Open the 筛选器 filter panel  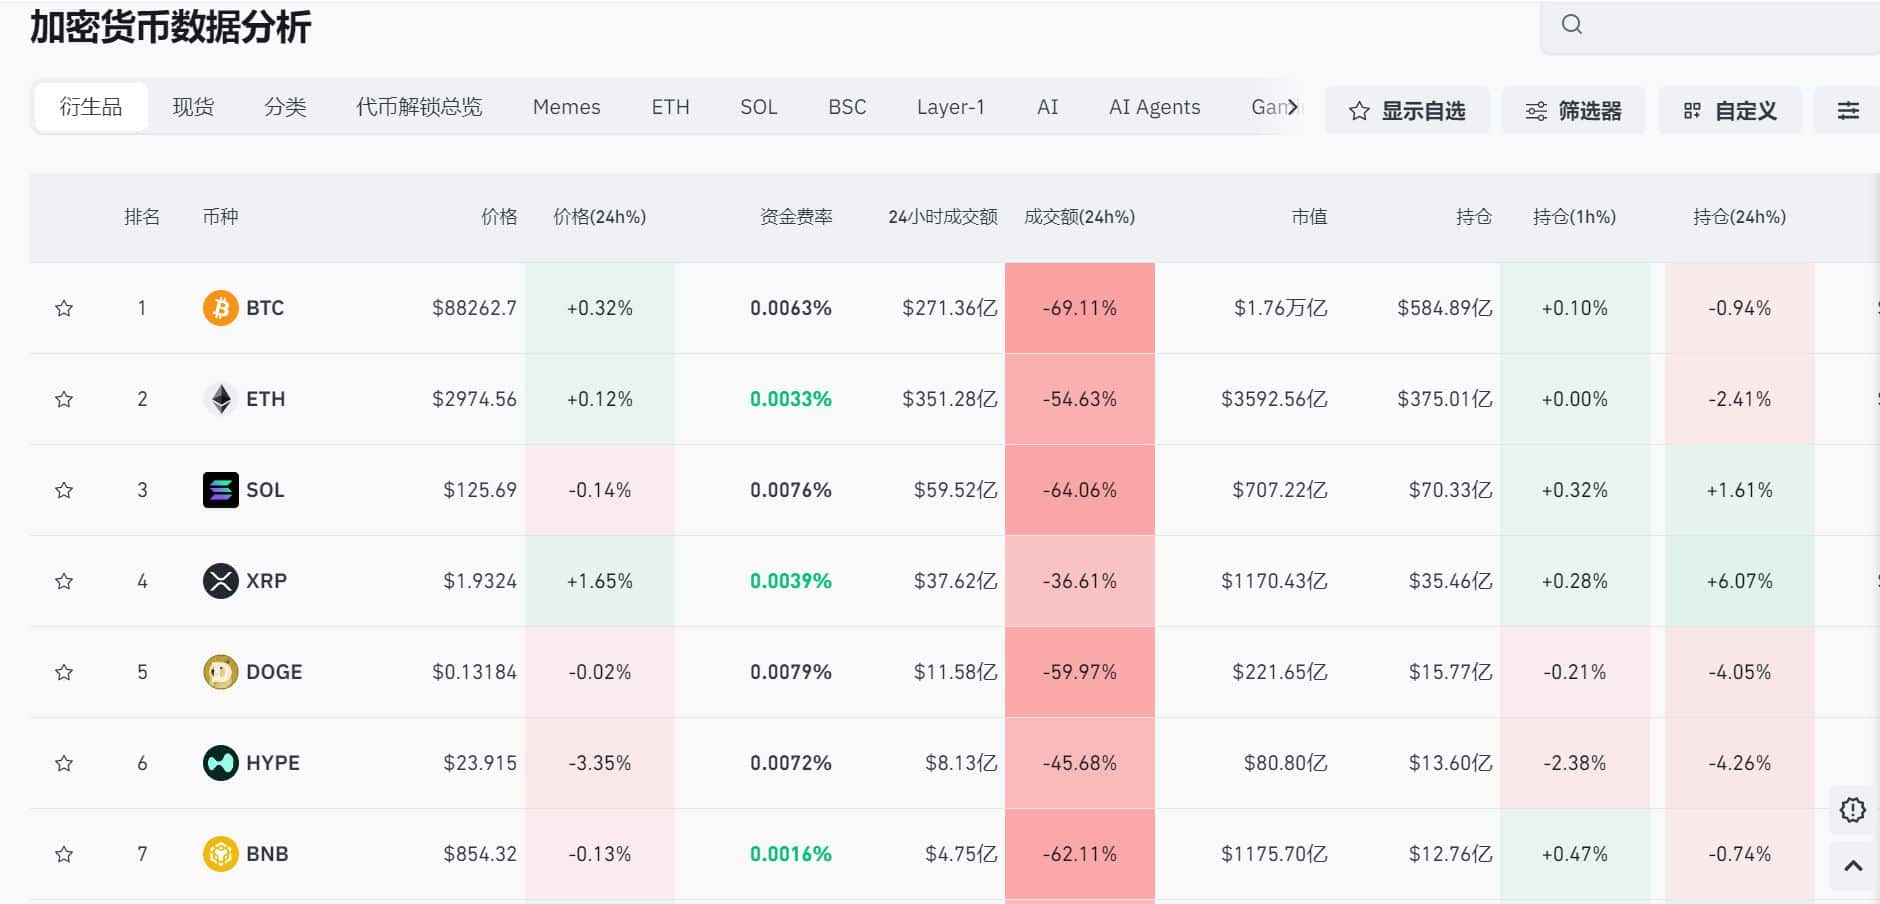(x=1573, y=111)
